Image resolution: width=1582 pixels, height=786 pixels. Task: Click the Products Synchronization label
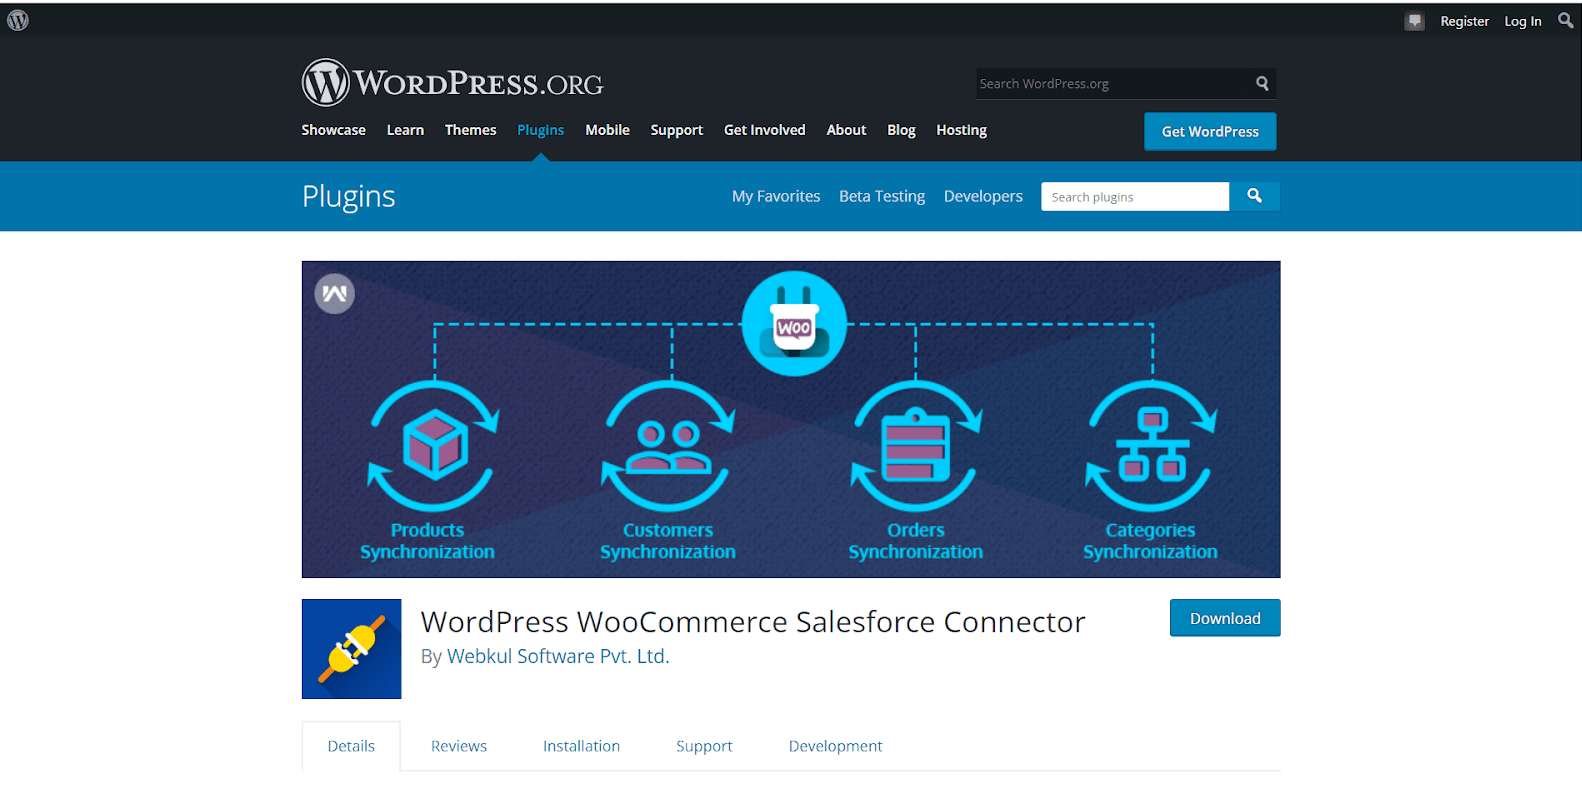click(x=427, y=541)
